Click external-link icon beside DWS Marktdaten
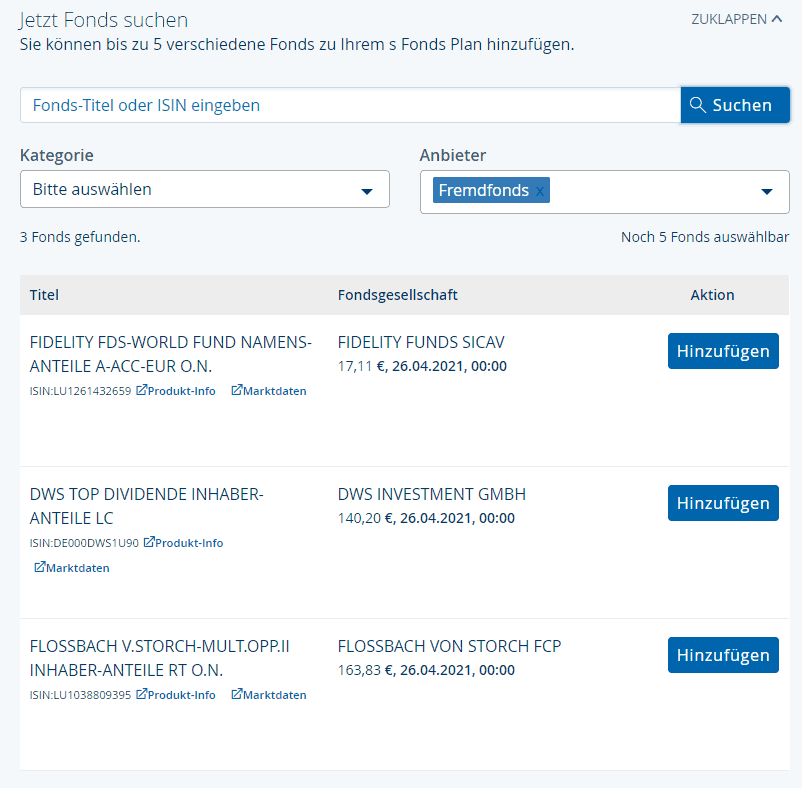This screenshot has height=788, width=802. pos(39,567)
